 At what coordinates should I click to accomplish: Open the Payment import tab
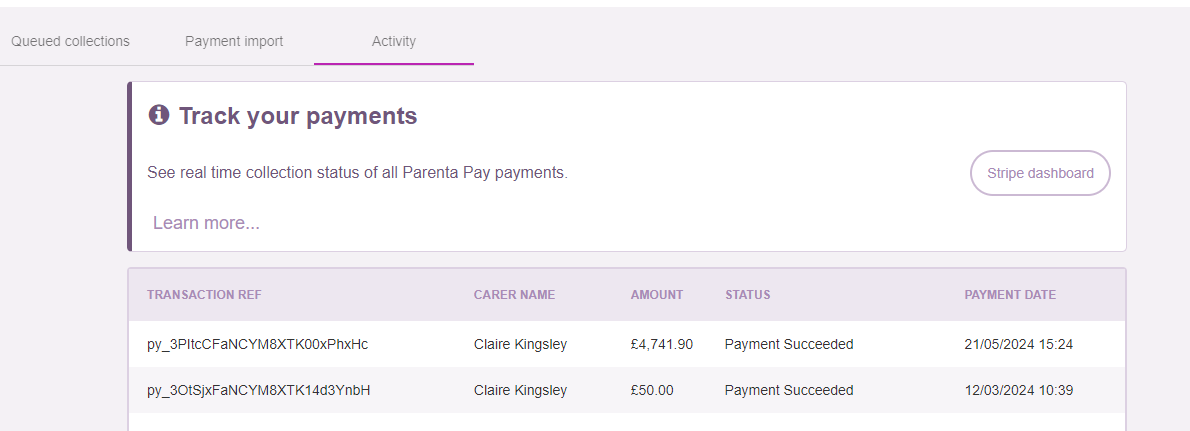[234, 41]
